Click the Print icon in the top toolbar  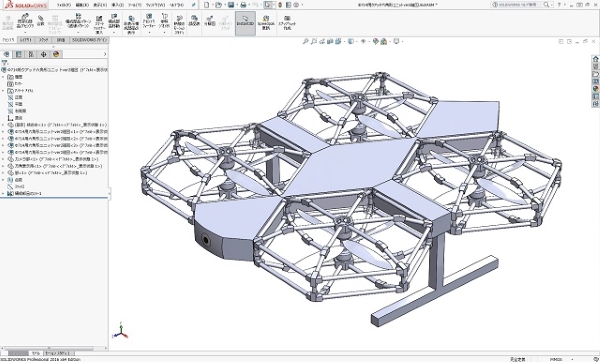243,5
